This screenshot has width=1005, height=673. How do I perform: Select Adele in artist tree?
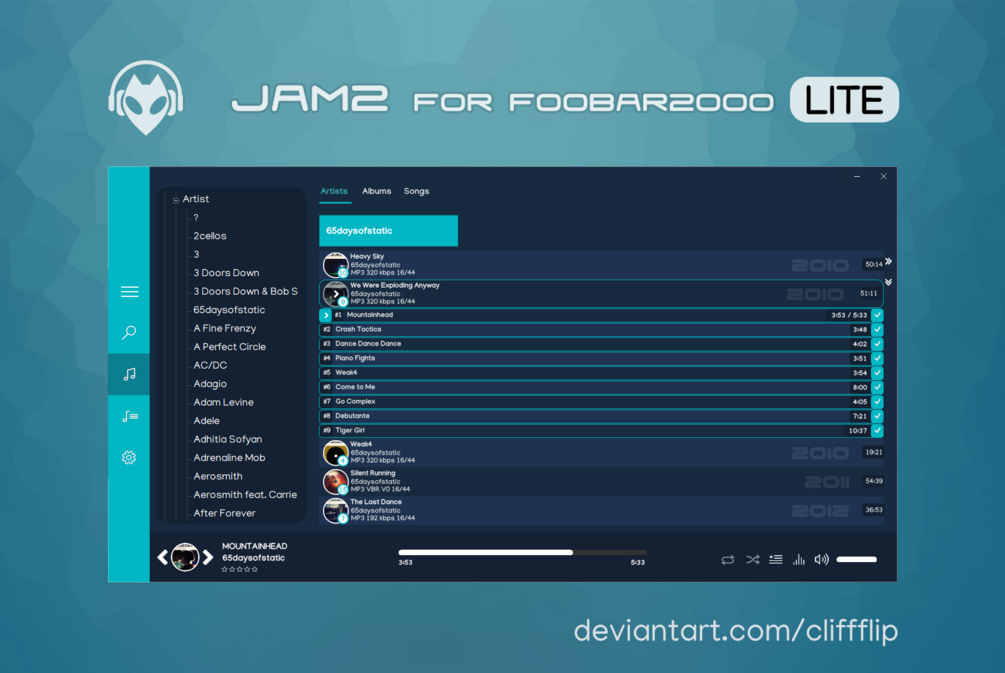point(206,421)
